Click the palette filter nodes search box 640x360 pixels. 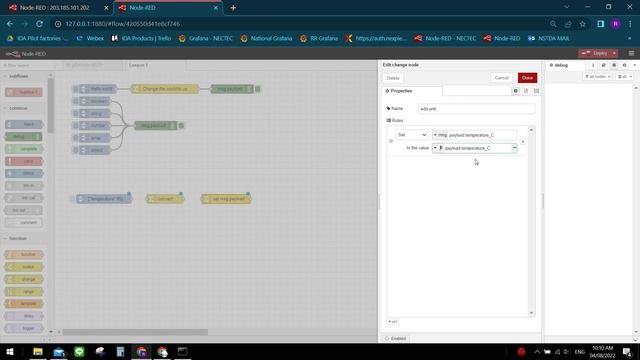click(x=27, y=65)
